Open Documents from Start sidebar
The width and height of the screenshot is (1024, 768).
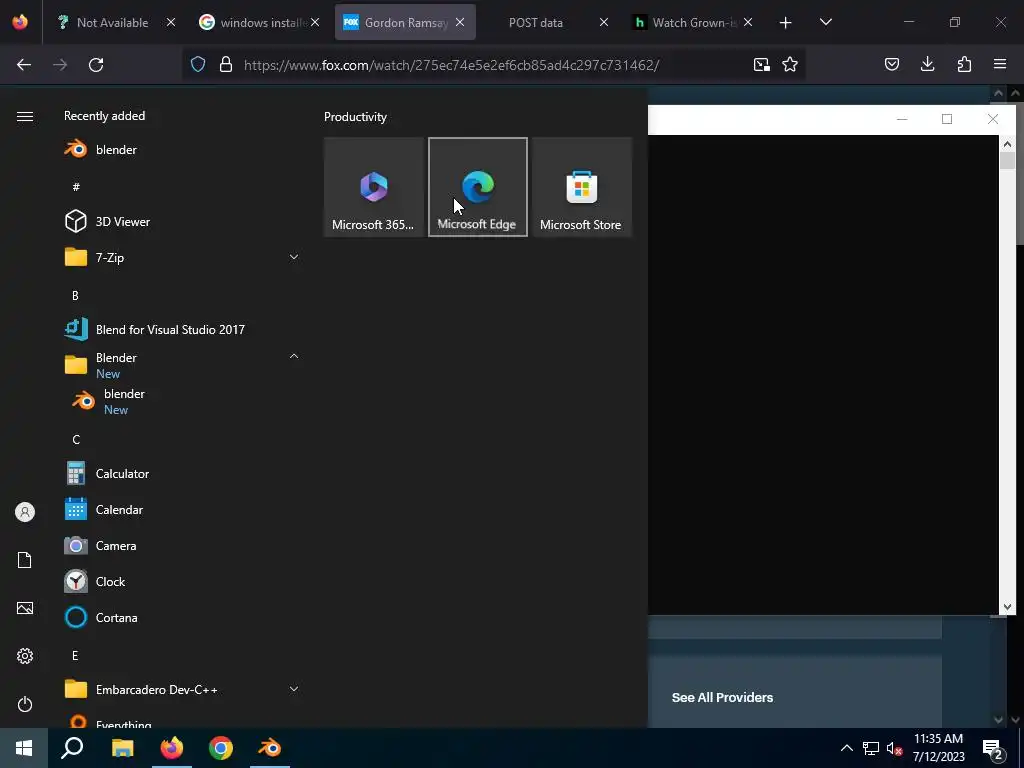click(25, 560)
